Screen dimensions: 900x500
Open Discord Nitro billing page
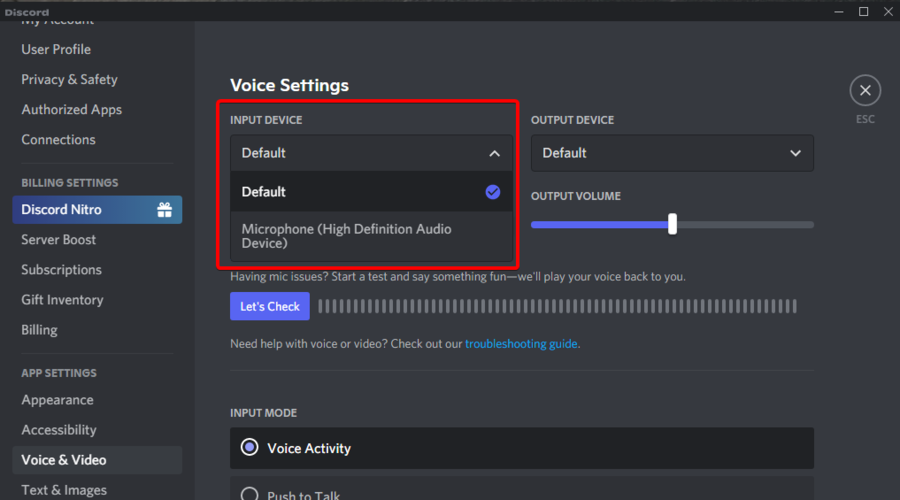[x=97, y=210]
